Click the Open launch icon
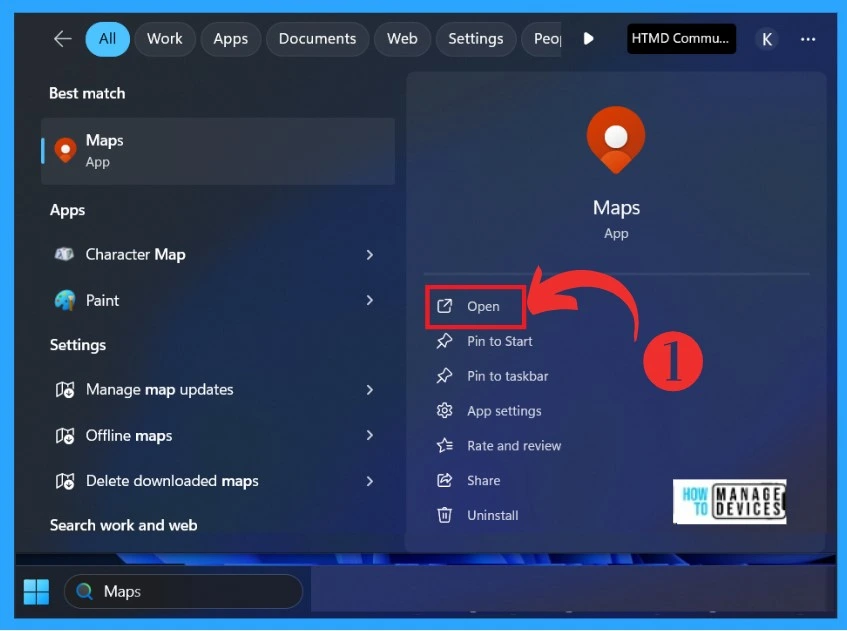 [445, 306]
